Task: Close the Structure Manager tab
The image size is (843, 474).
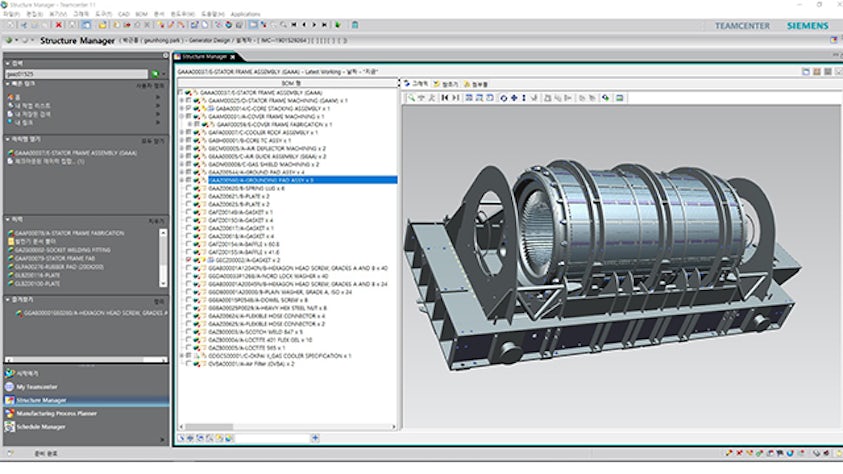Action: click(x=232, y=56)
